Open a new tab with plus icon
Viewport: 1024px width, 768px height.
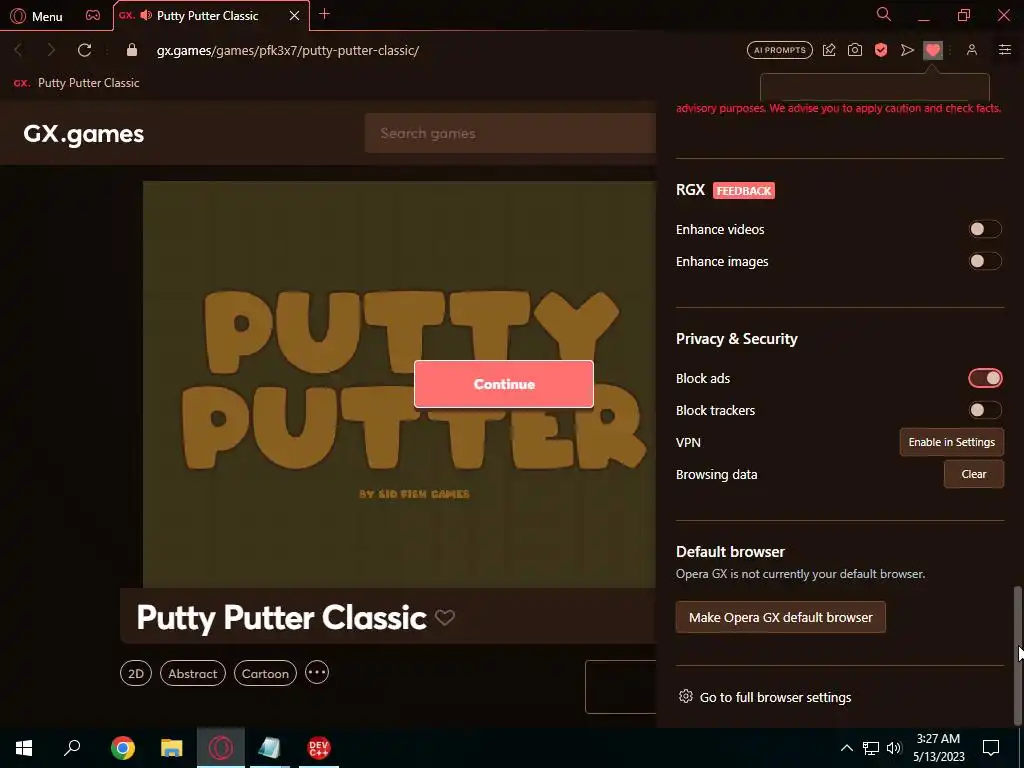pos(325,14)
